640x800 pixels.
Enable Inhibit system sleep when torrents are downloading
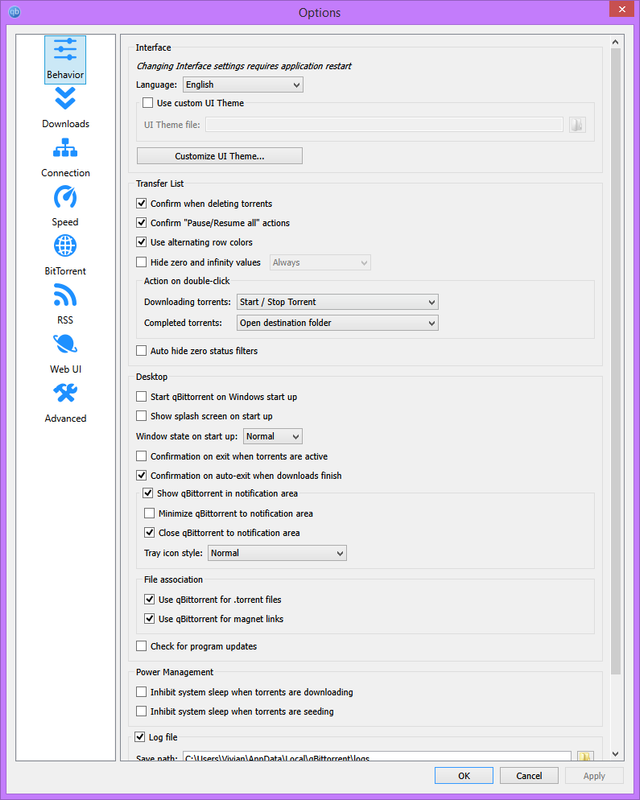pyautogui.click(x=141, y=692)
